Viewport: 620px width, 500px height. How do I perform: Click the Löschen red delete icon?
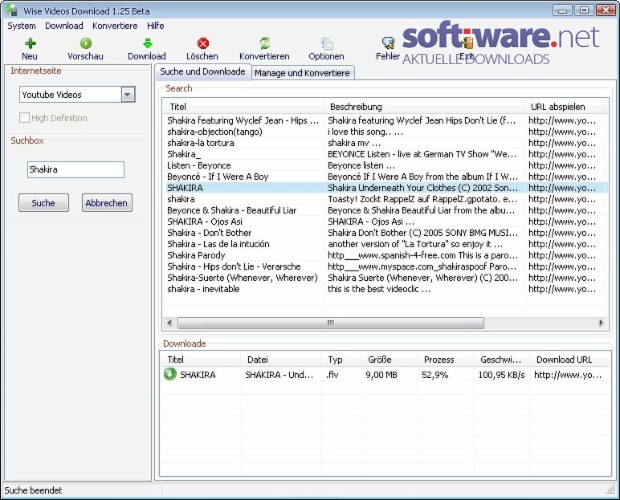point(203,43)
